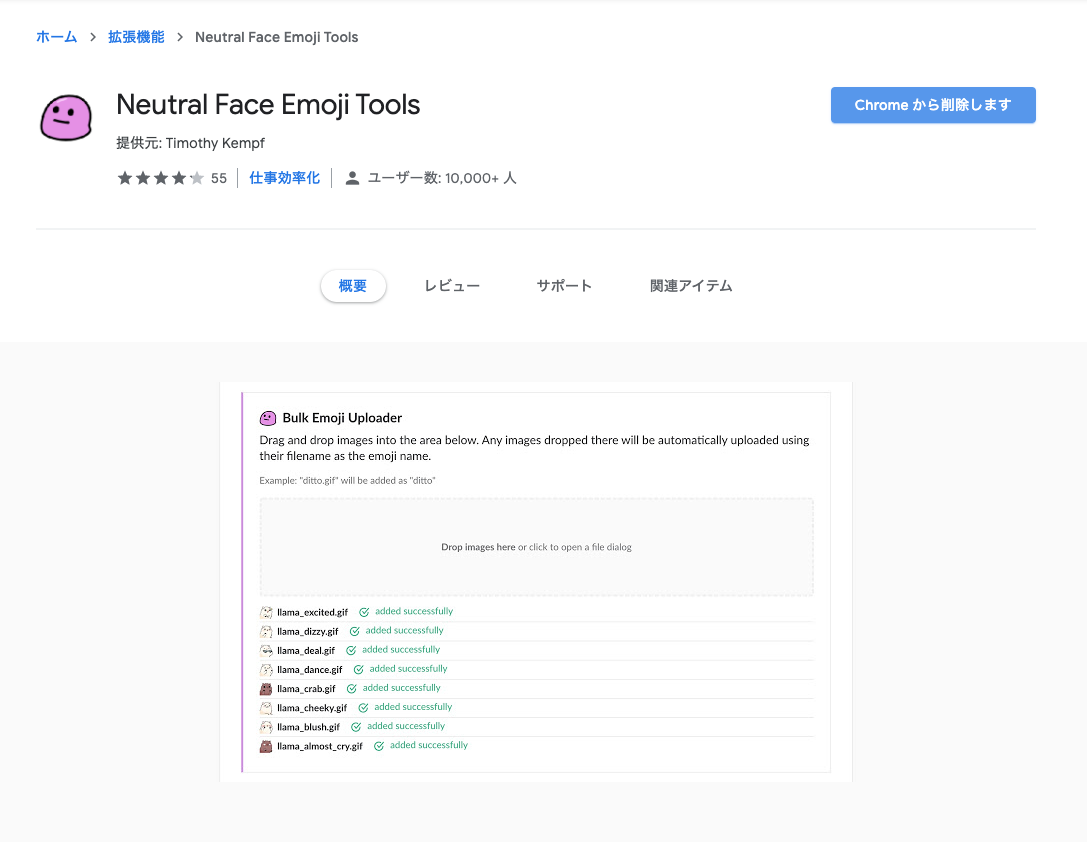
Task: Click the 'llama_almost_cry.gif' file name
Action: (320, 746)
